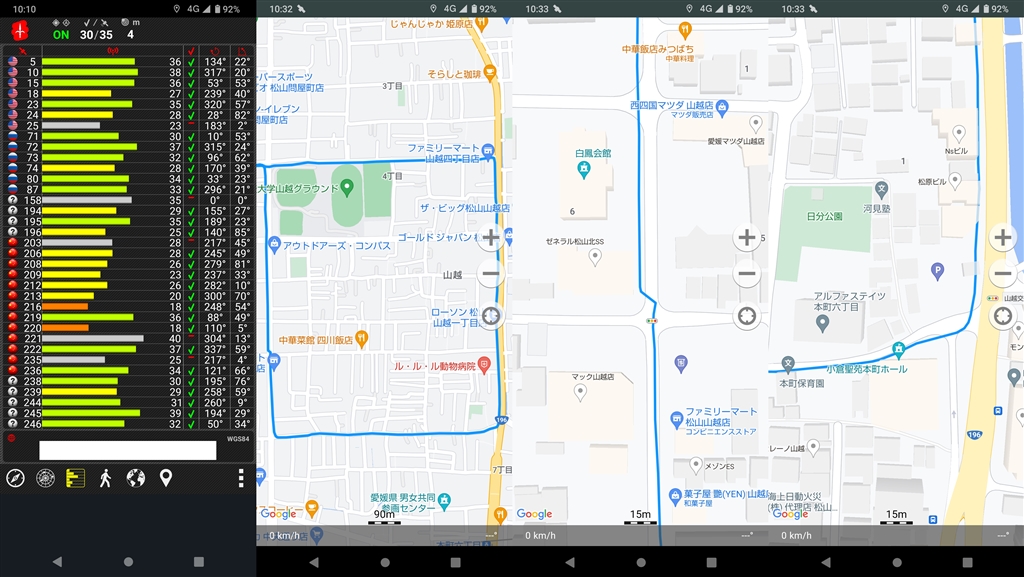Open the globe world map view
Image resolution: width=1024 pixels, height=577 pixels.
coord(136,478)
